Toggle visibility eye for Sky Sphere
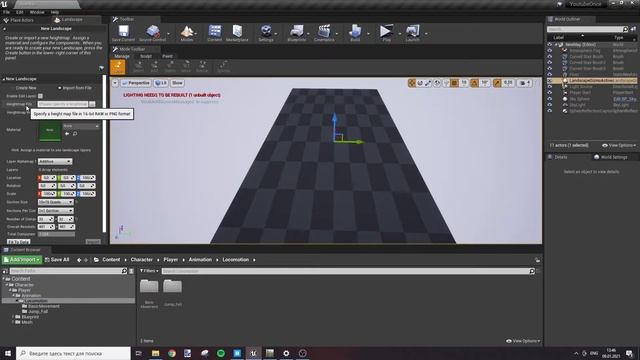Viewport: 640px width, 360px height. [x=550, y=99]
